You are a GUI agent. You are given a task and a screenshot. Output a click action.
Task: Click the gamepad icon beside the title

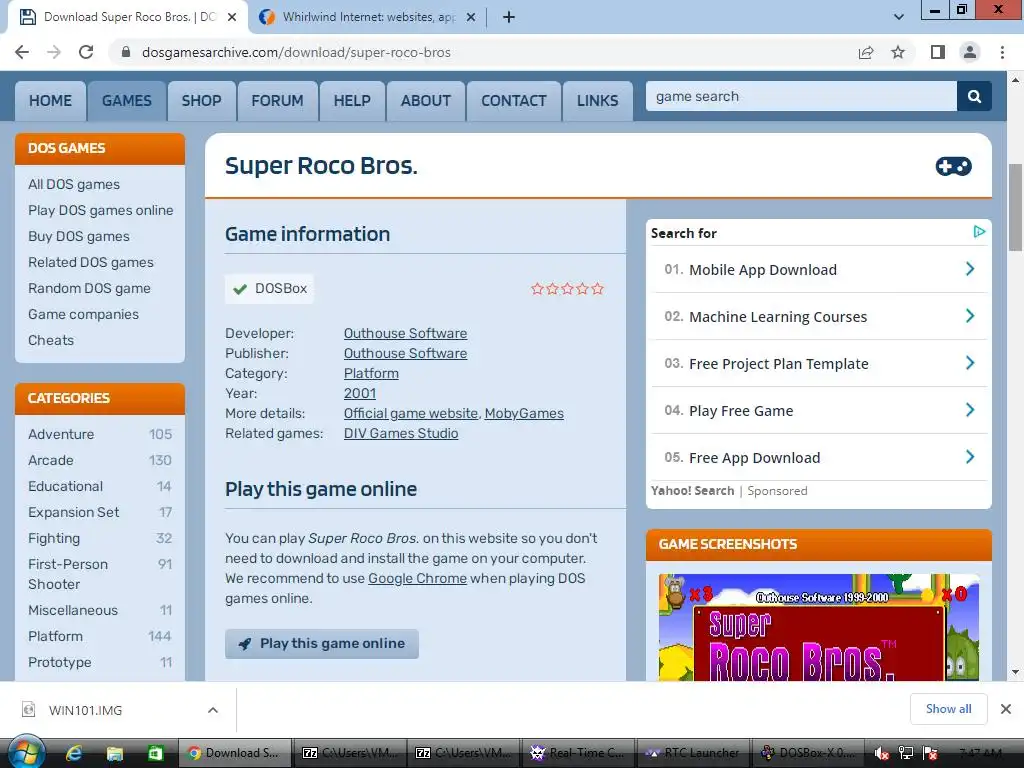(953, 167)
